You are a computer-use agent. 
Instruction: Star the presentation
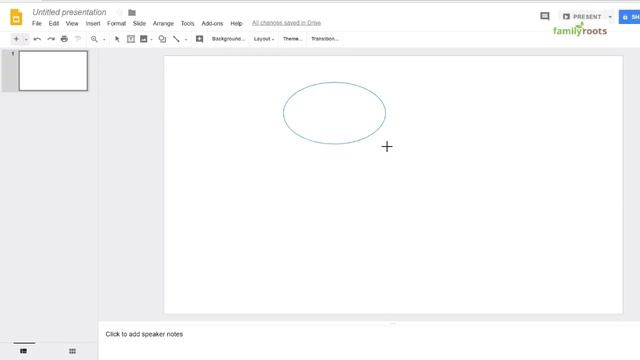tap(119, 13)
